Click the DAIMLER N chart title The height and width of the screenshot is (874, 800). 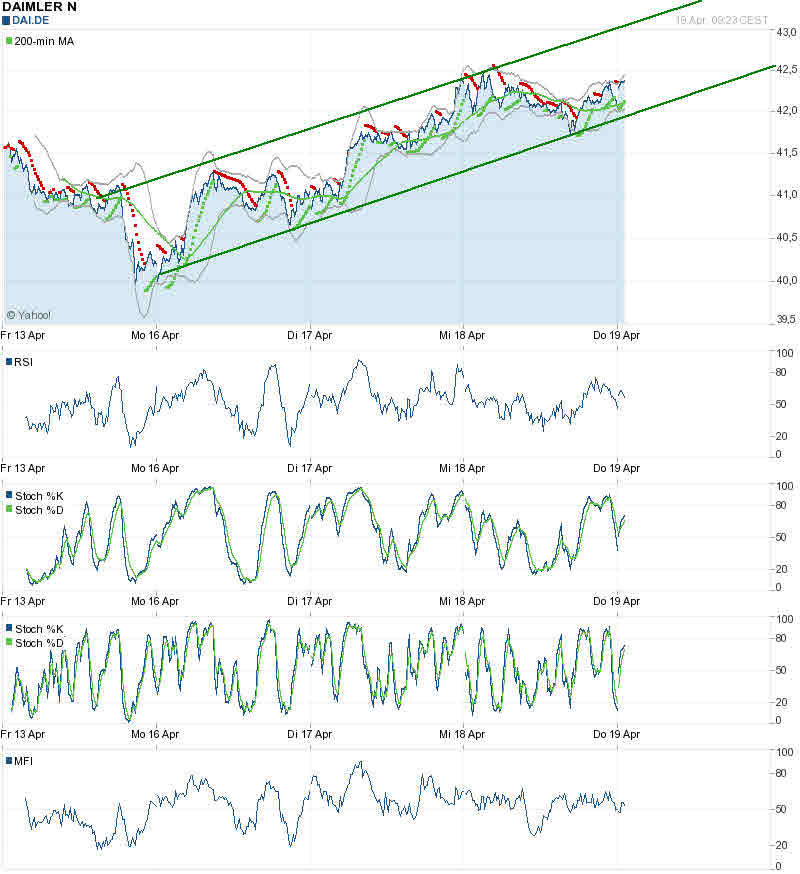tap(39, 6)
